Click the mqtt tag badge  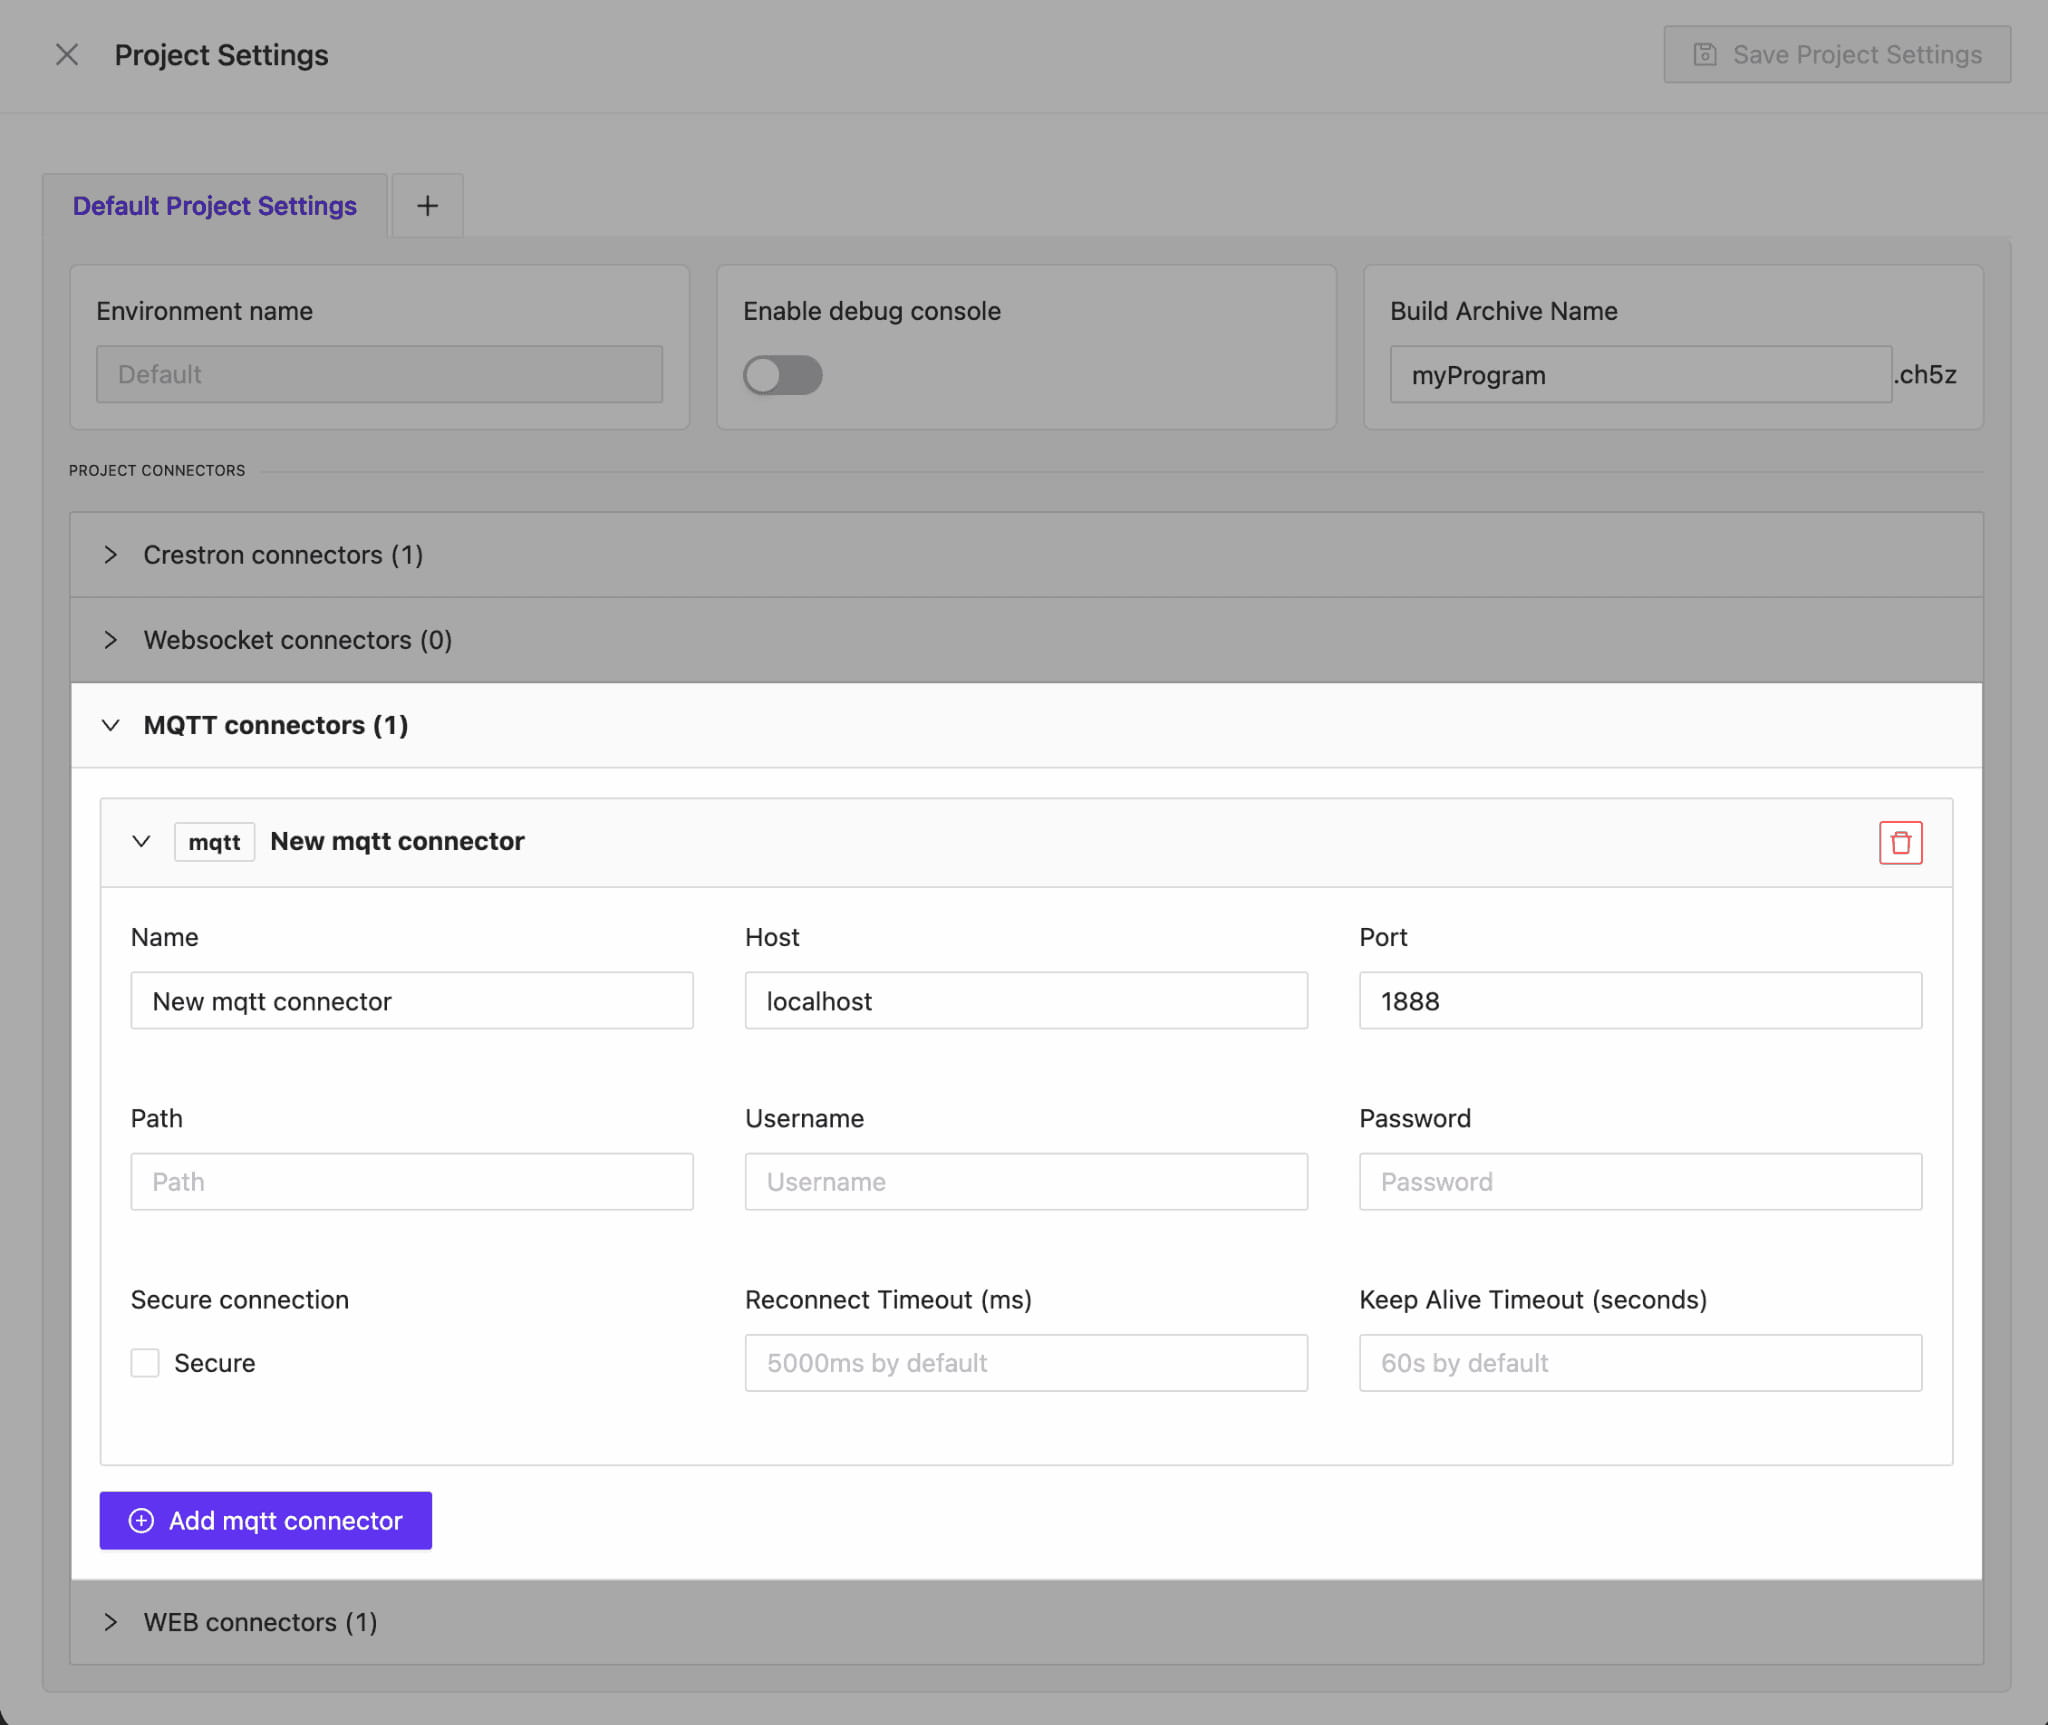coord(214,842)
